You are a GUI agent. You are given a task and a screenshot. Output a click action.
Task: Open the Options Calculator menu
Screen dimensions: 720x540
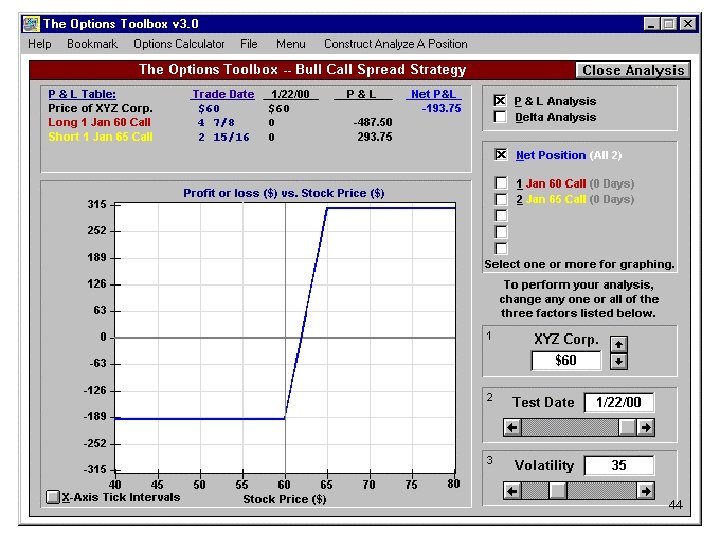(179, 44)
